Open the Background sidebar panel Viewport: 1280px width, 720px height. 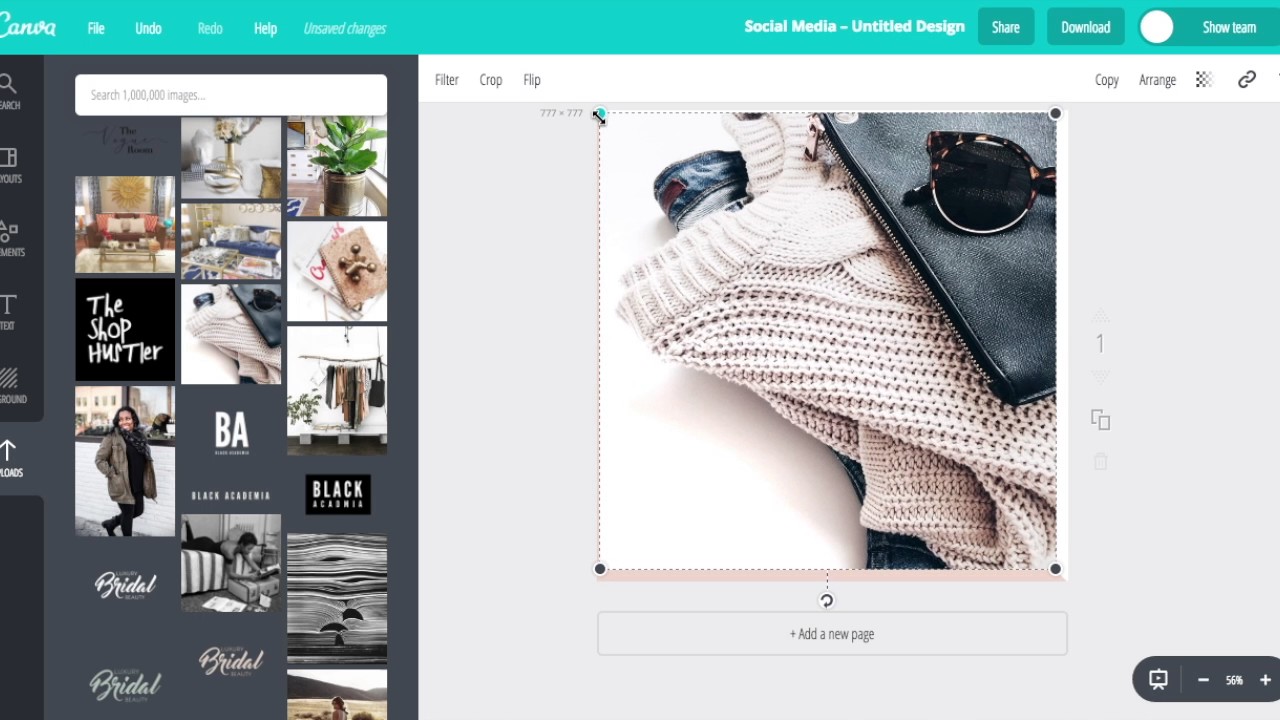point(9,385)
